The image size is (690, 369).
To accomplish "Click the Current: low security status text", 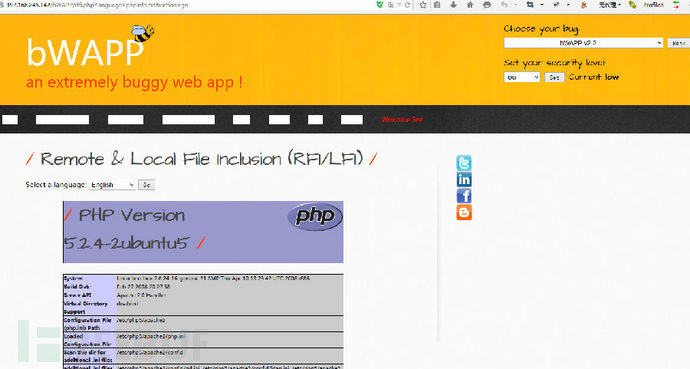I will click(x=594, y=77).
